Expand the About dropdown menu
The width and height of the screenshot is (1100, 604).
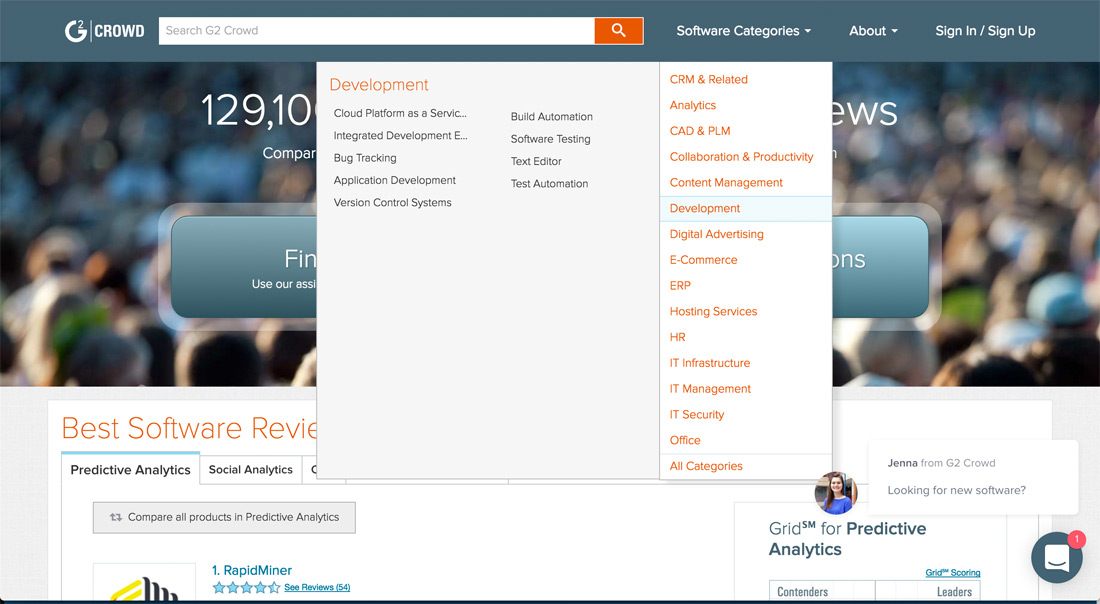pyautogui.click(x=873, y=31)
